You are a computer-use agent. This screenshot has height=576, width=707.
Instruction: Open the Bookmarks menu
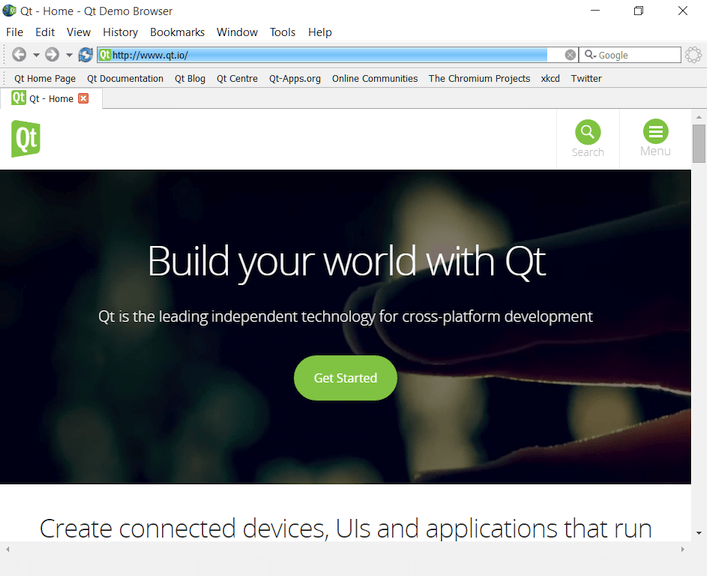click(x=177, y=32)
